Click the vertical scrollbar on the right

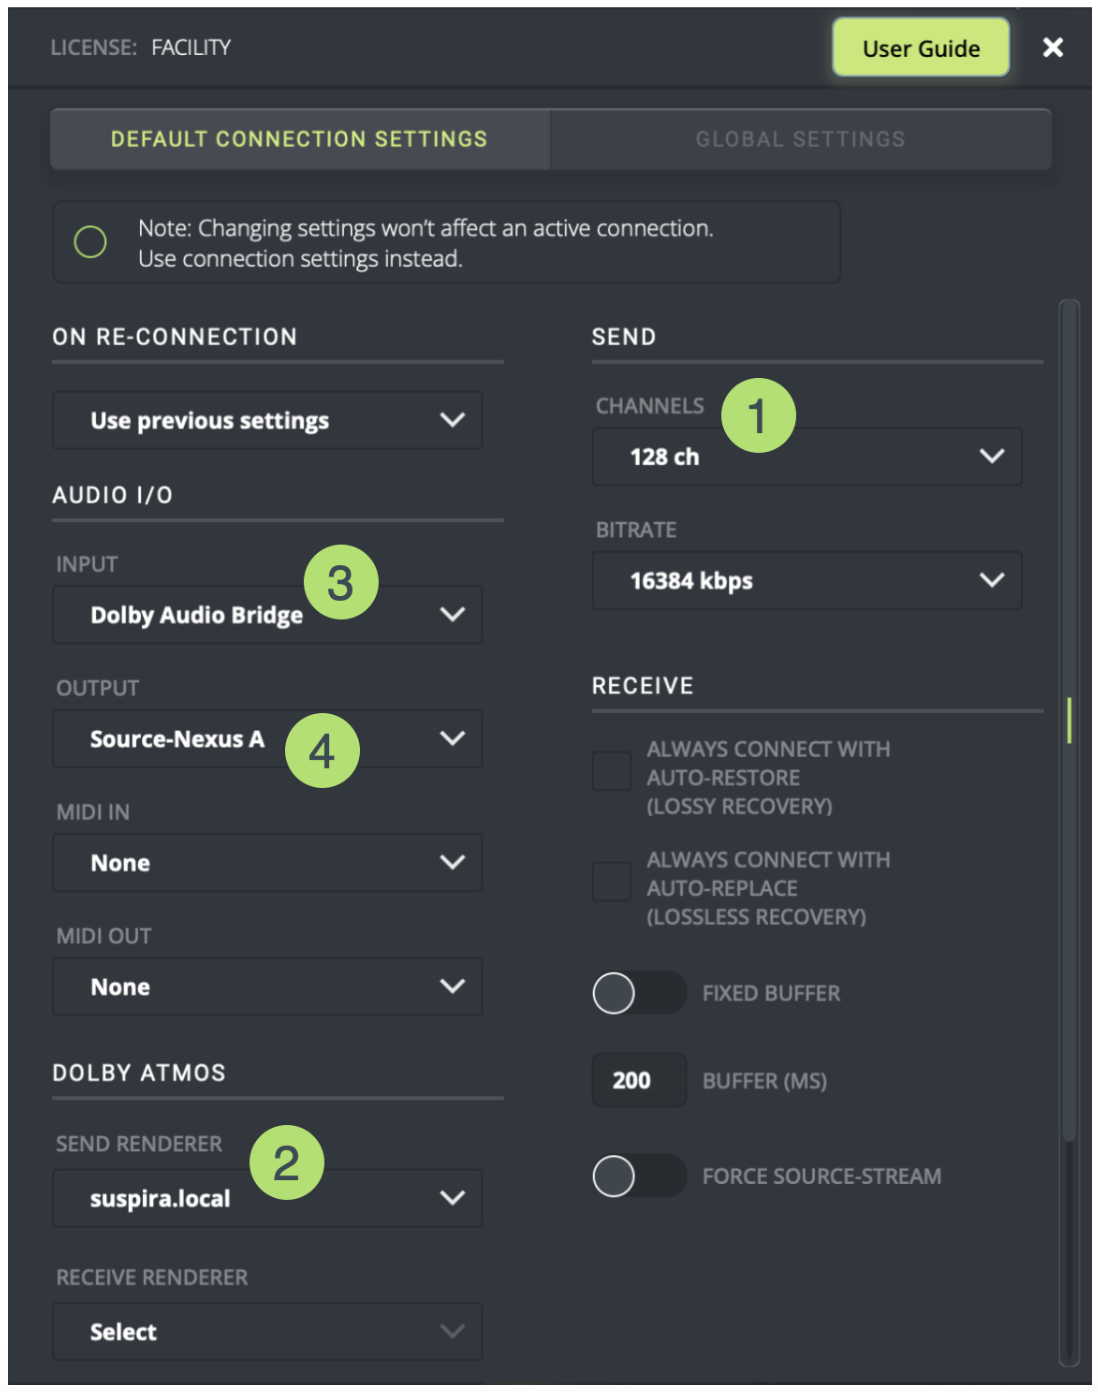coord(1069,720)
